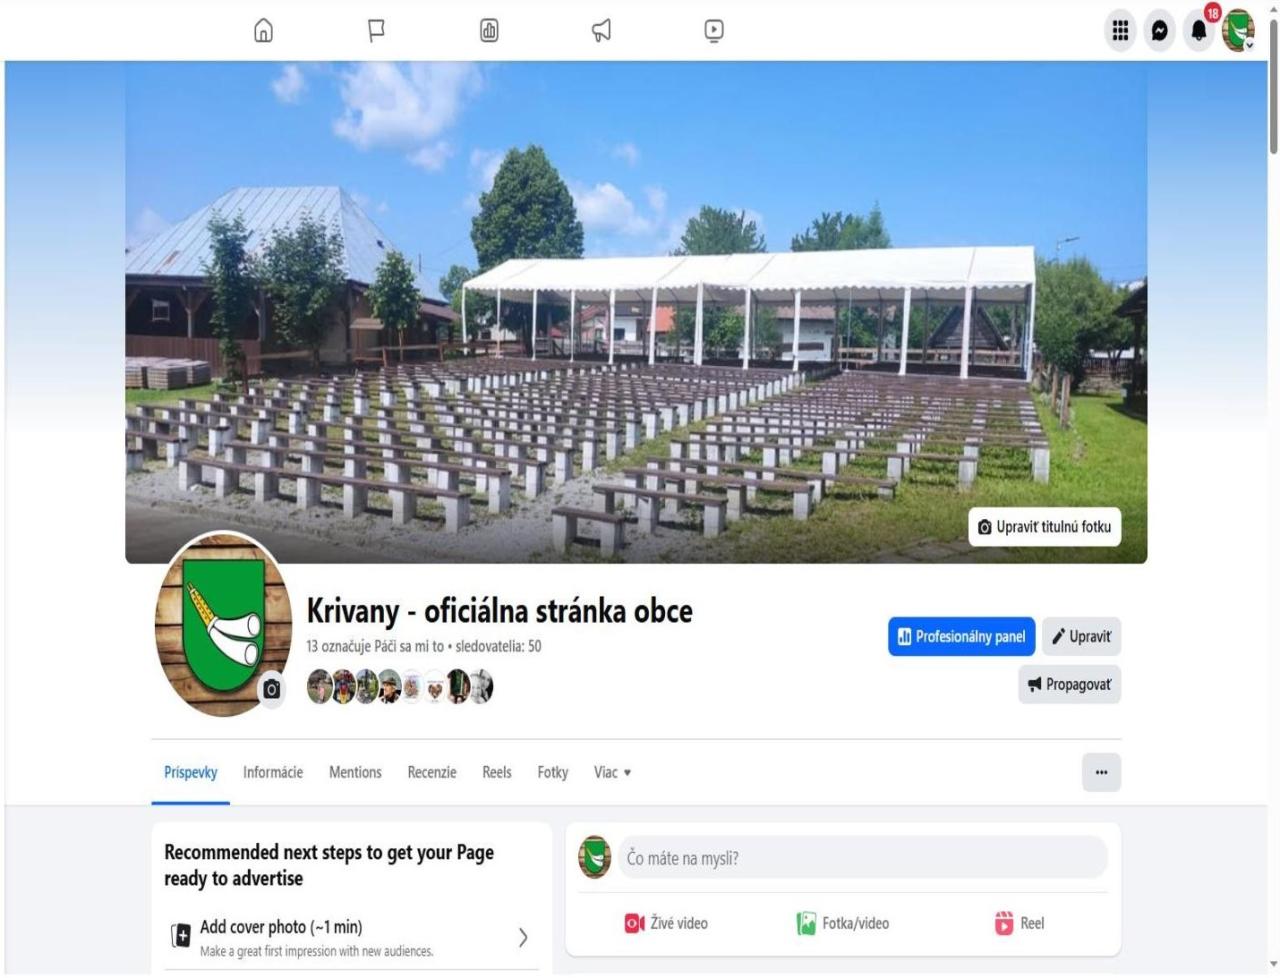Open the Ad Center megaphone icon

click(x=601, y=31)
